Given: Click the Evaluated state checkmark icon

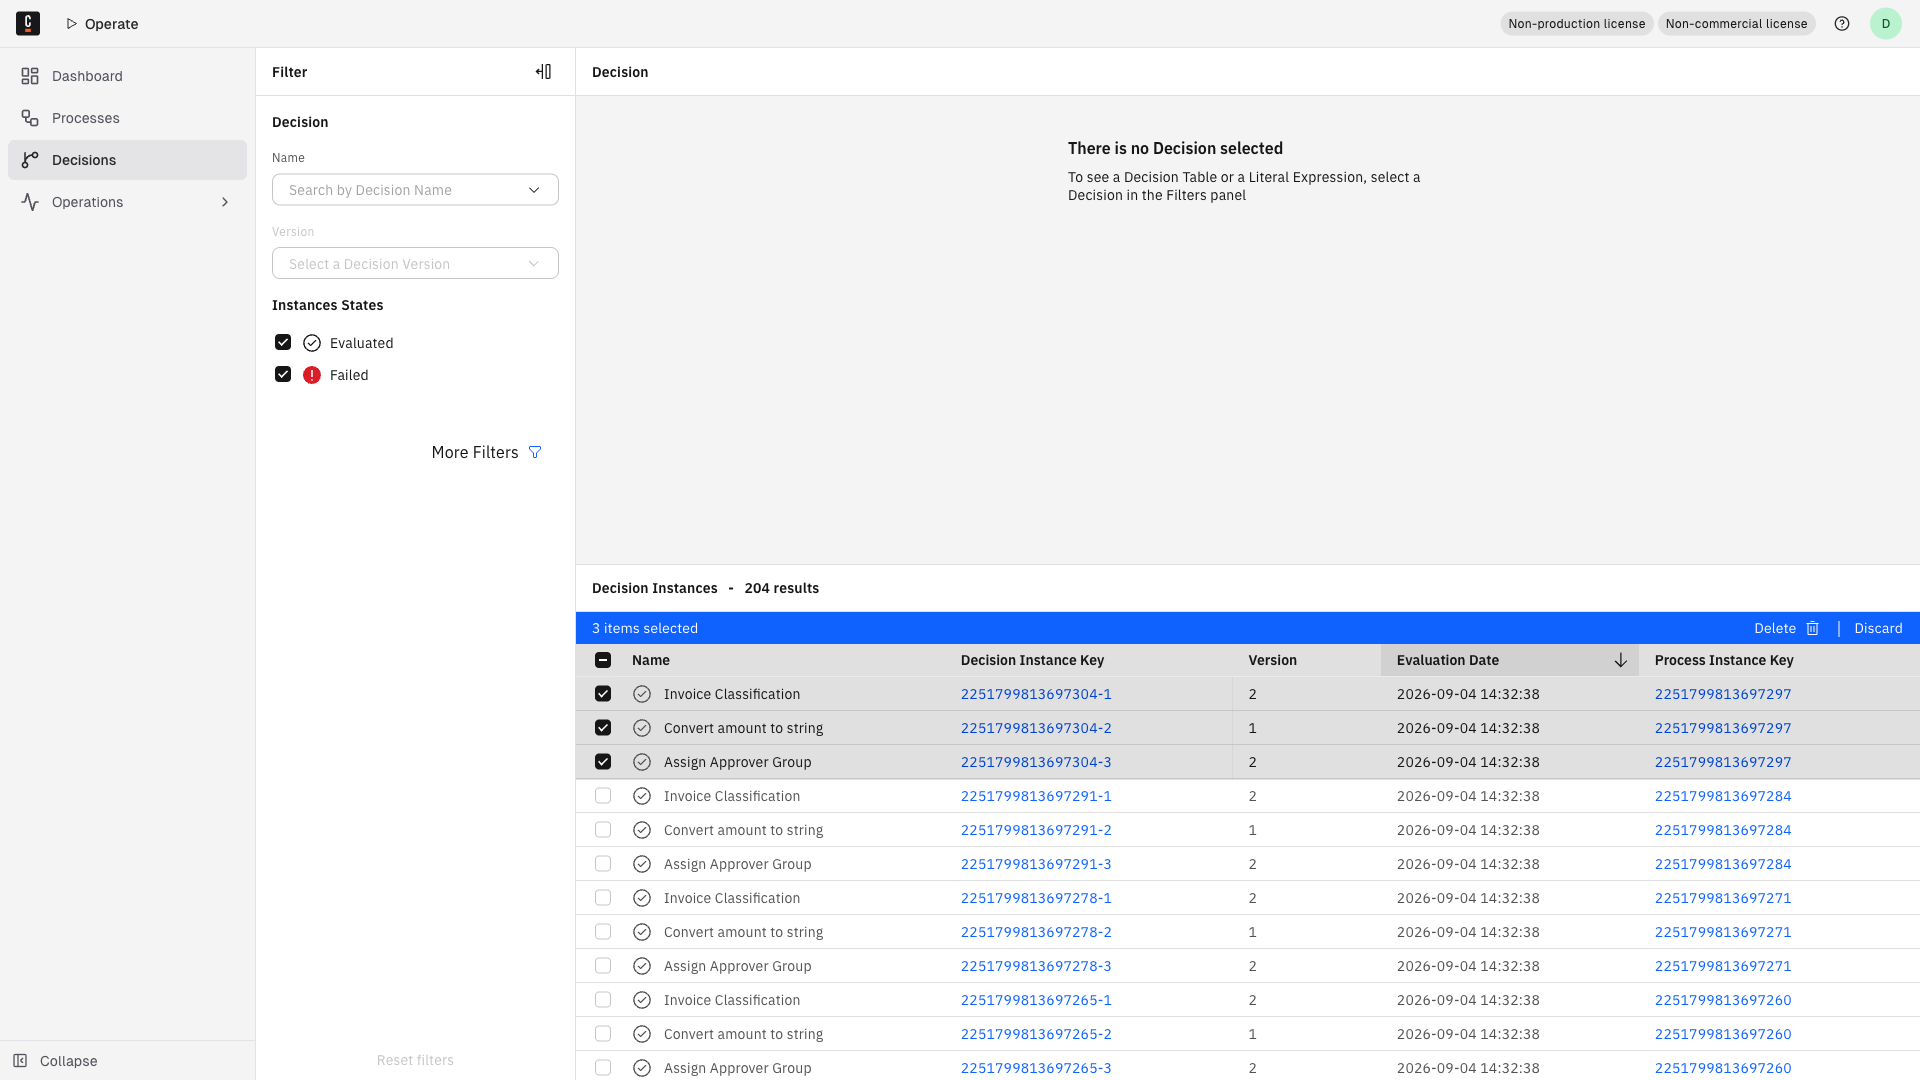Looking at the screenshot, I should pyautogui.click(x=312, y=343).
